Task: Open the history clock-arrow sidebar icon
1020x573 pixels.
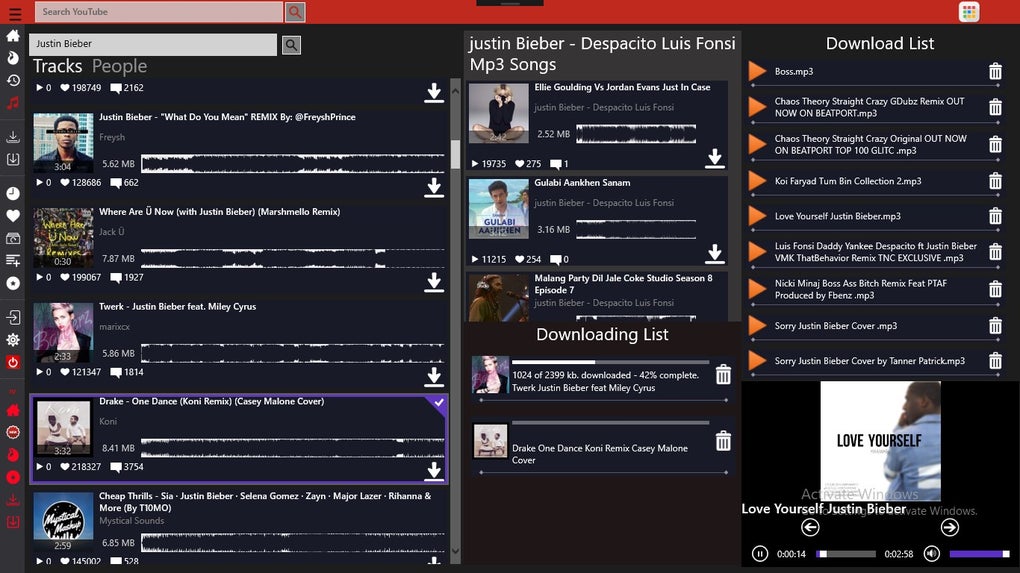Action: tap(13, 81)
